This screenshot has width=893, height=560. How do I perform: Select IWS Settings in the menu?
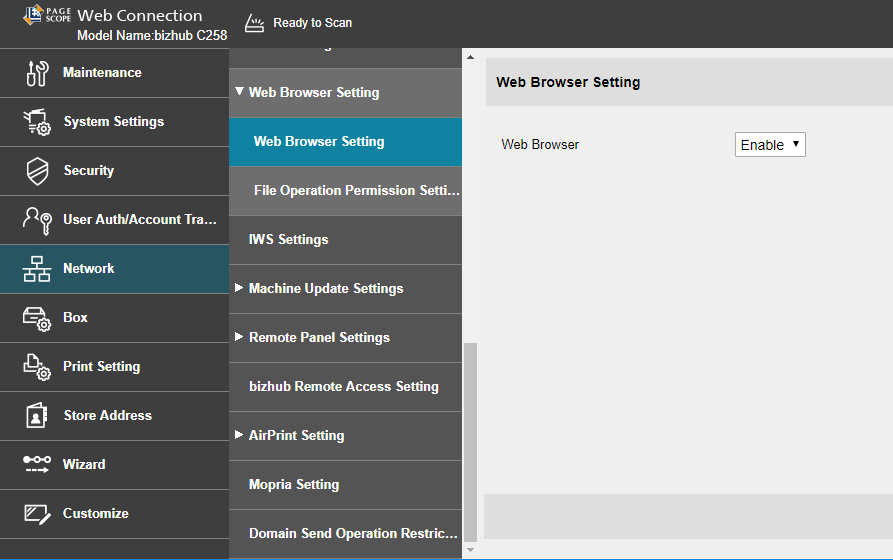point(288,240)
